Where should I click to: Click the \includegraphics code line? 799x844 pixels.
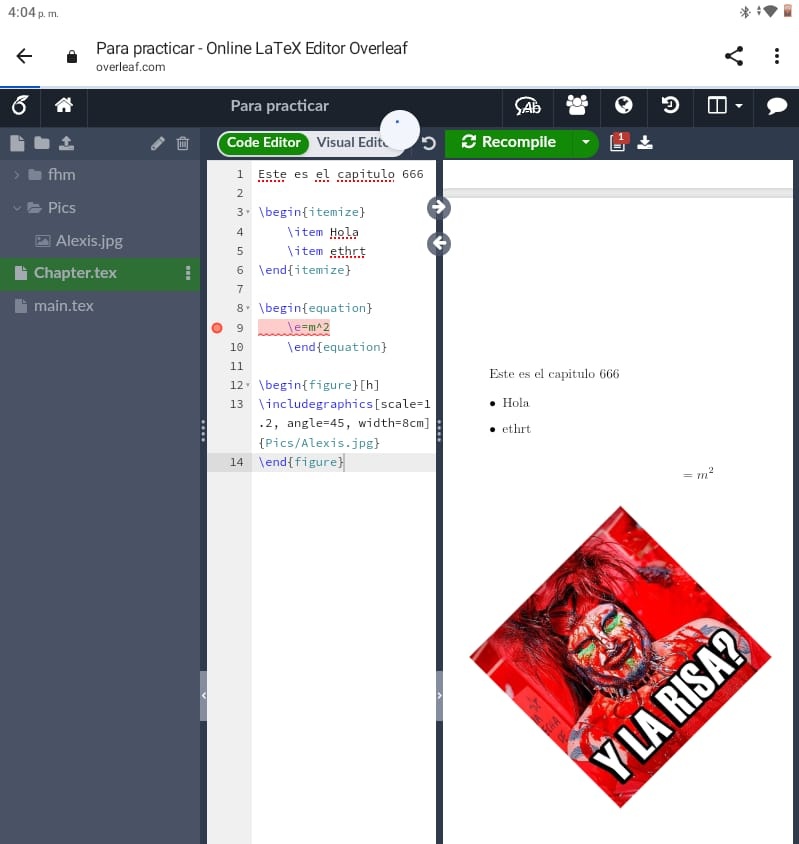click(344, 423)
